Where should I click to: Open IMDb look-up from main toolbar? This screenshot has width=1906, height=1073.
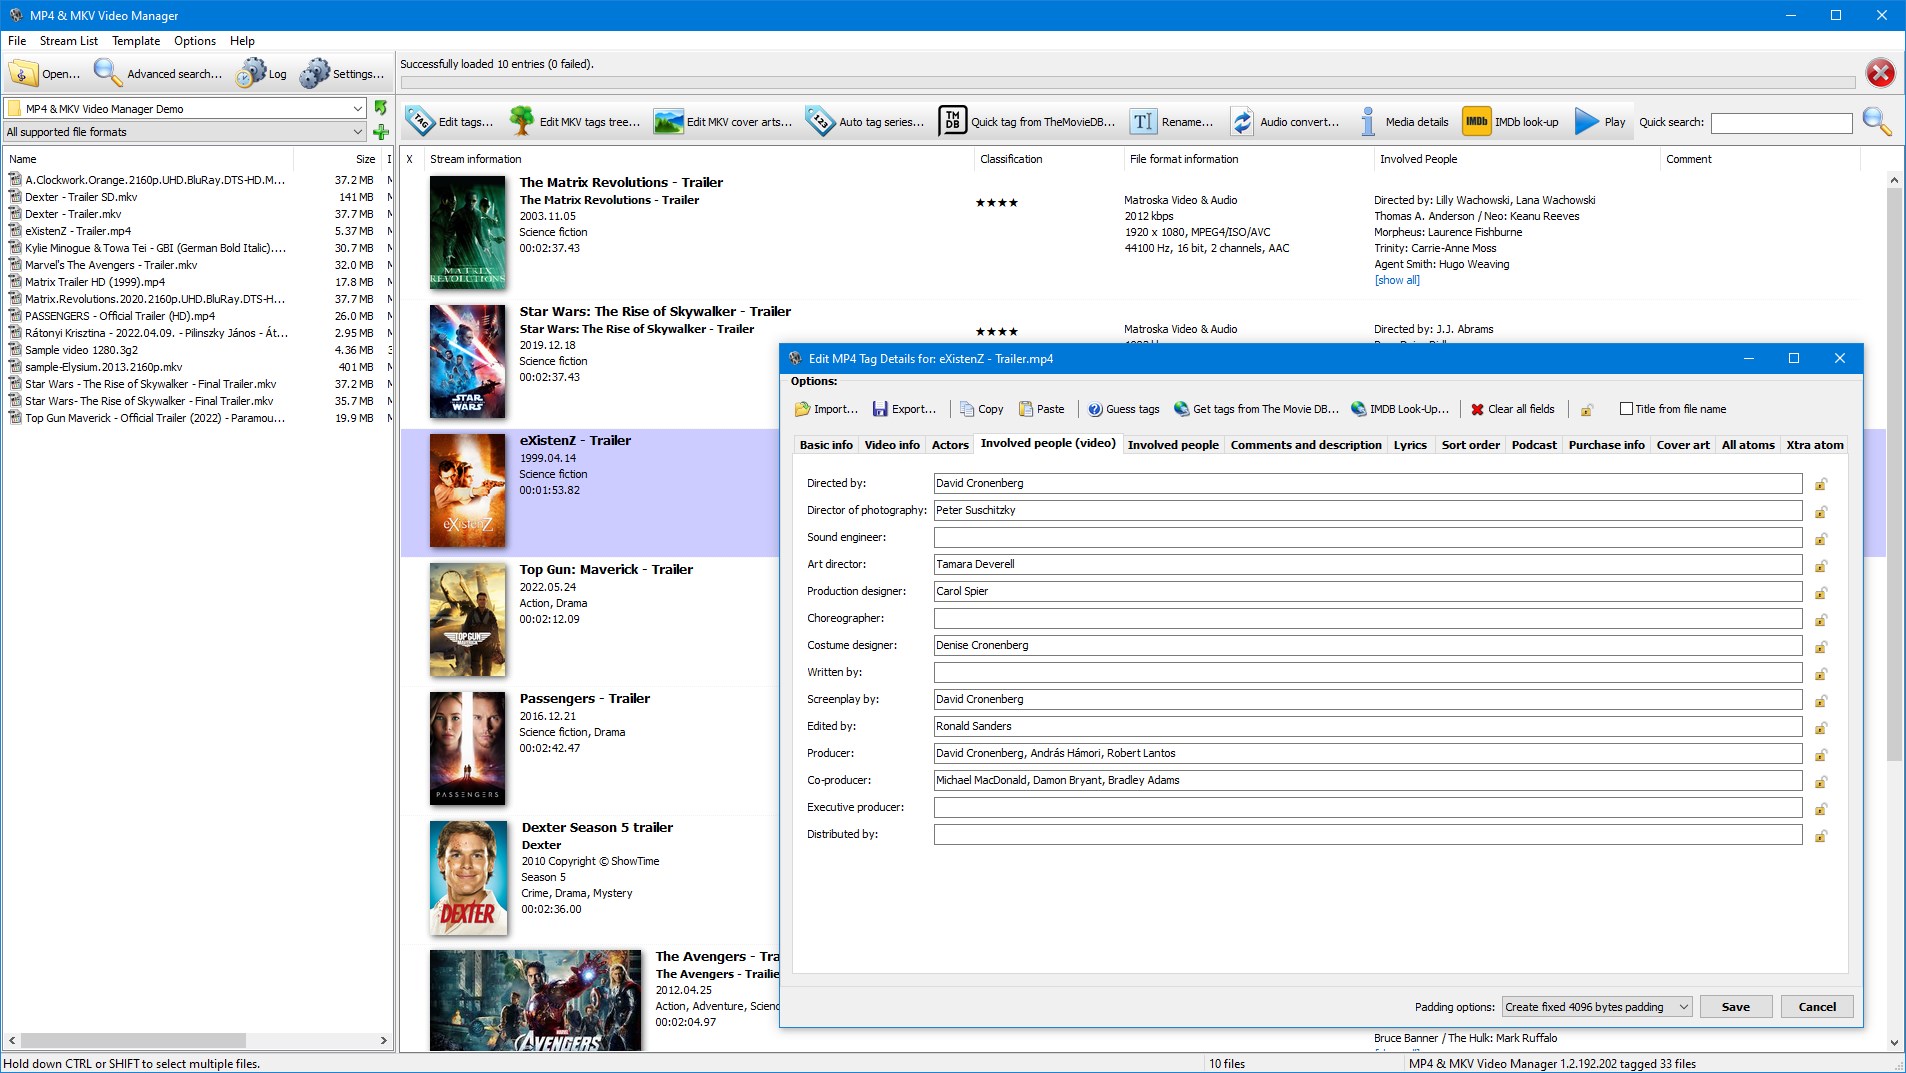1511,121
